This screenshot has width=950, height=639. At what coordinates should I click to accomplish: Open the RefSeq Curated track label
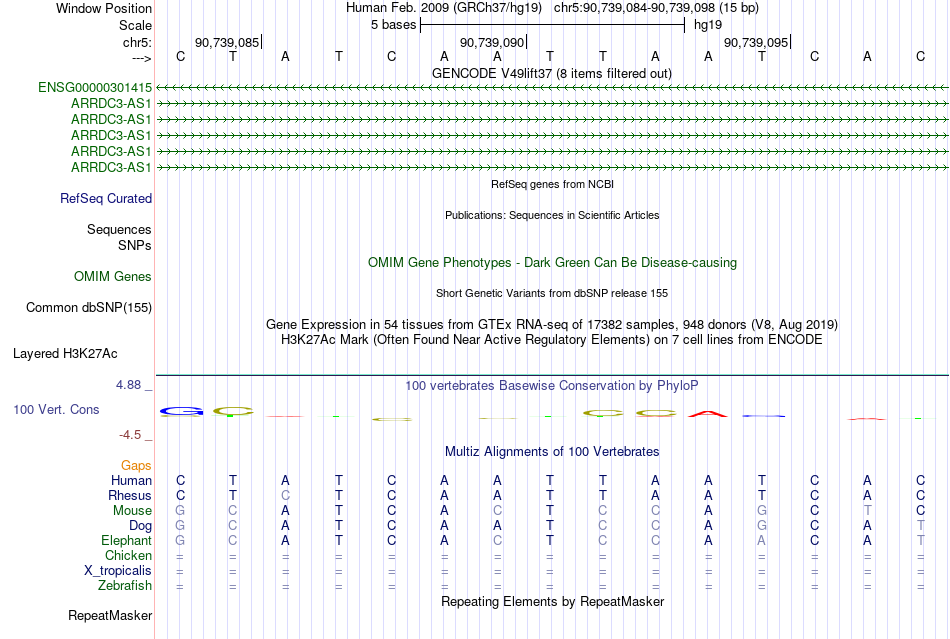(x=106, y=198)
